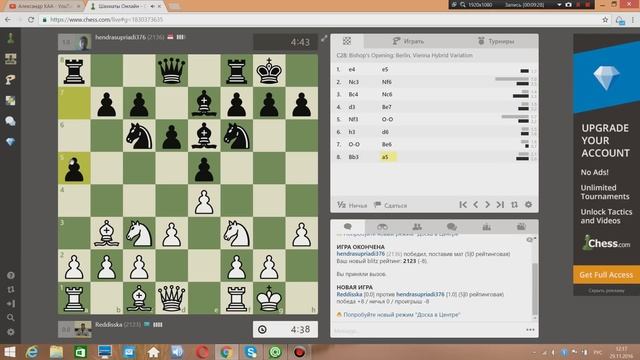Jump to the last move of the game
This screenshot has width=640, height=360.
point(500,204)
